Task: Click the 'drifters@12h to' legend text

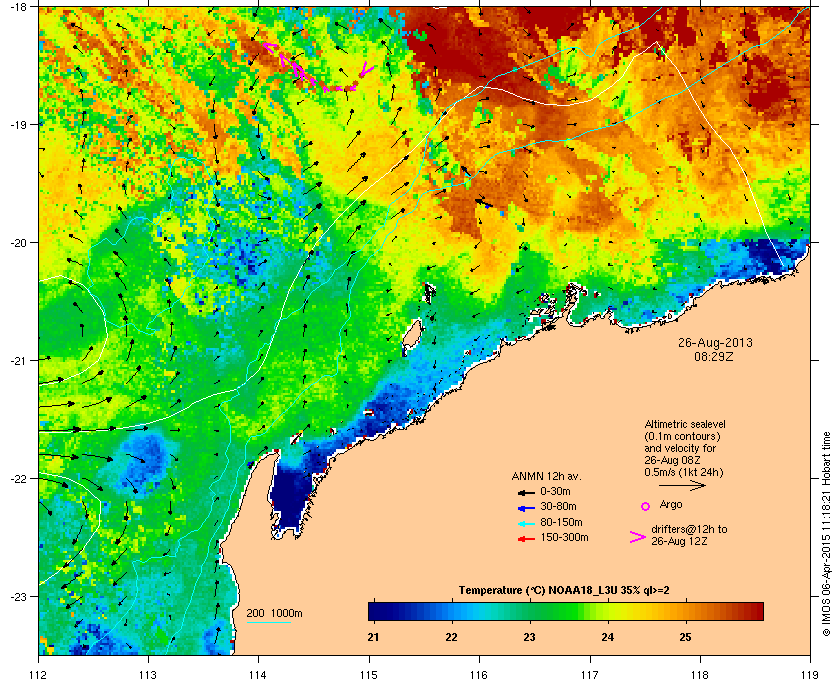Action: tap(689, 529)
